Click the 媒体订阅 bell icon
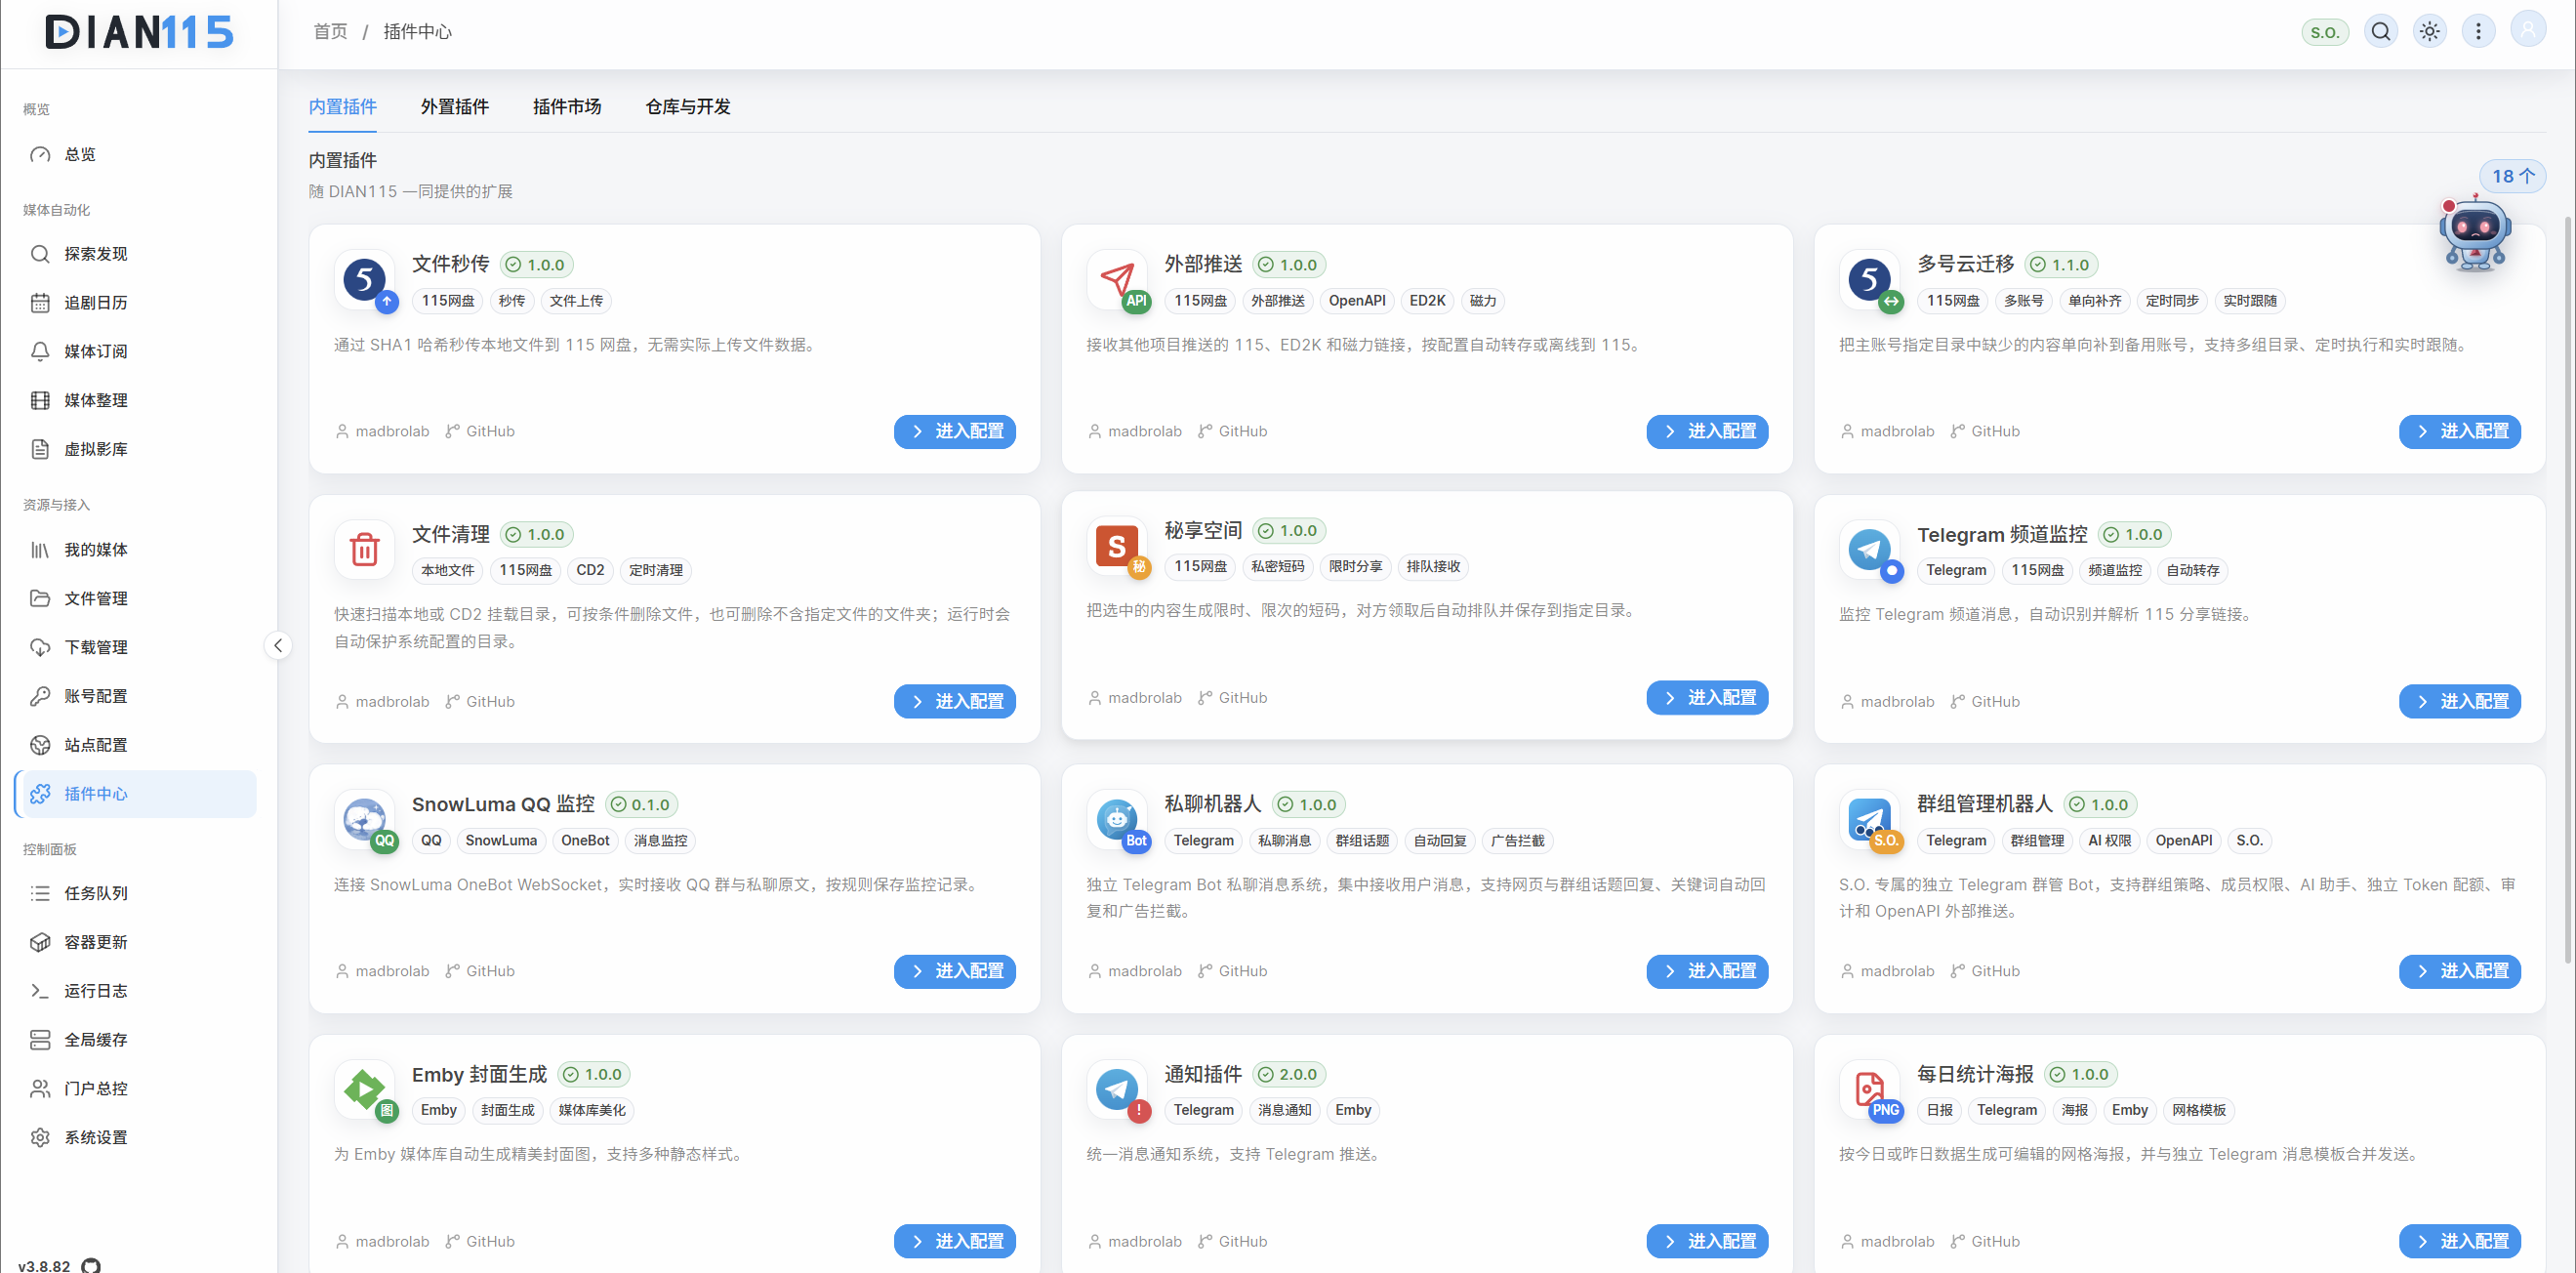 tap(40, 352)
